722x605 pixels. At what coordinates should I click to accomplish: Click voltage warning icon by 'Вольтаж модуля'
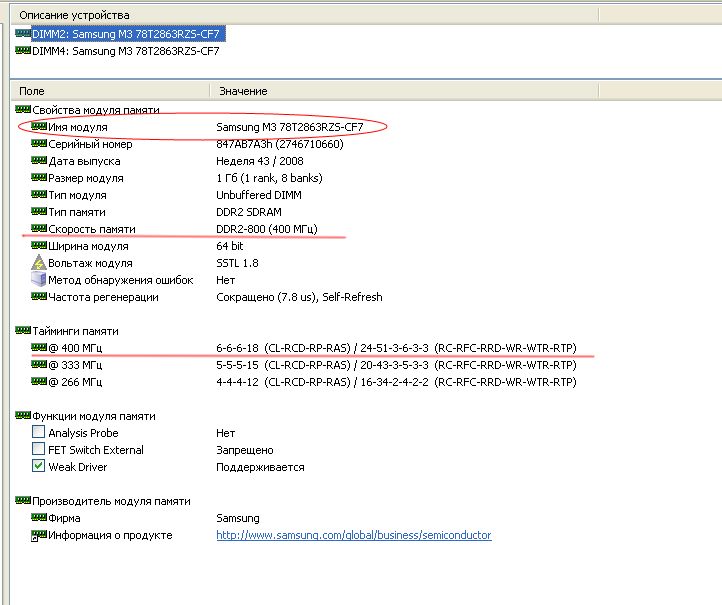coord(39,262)
